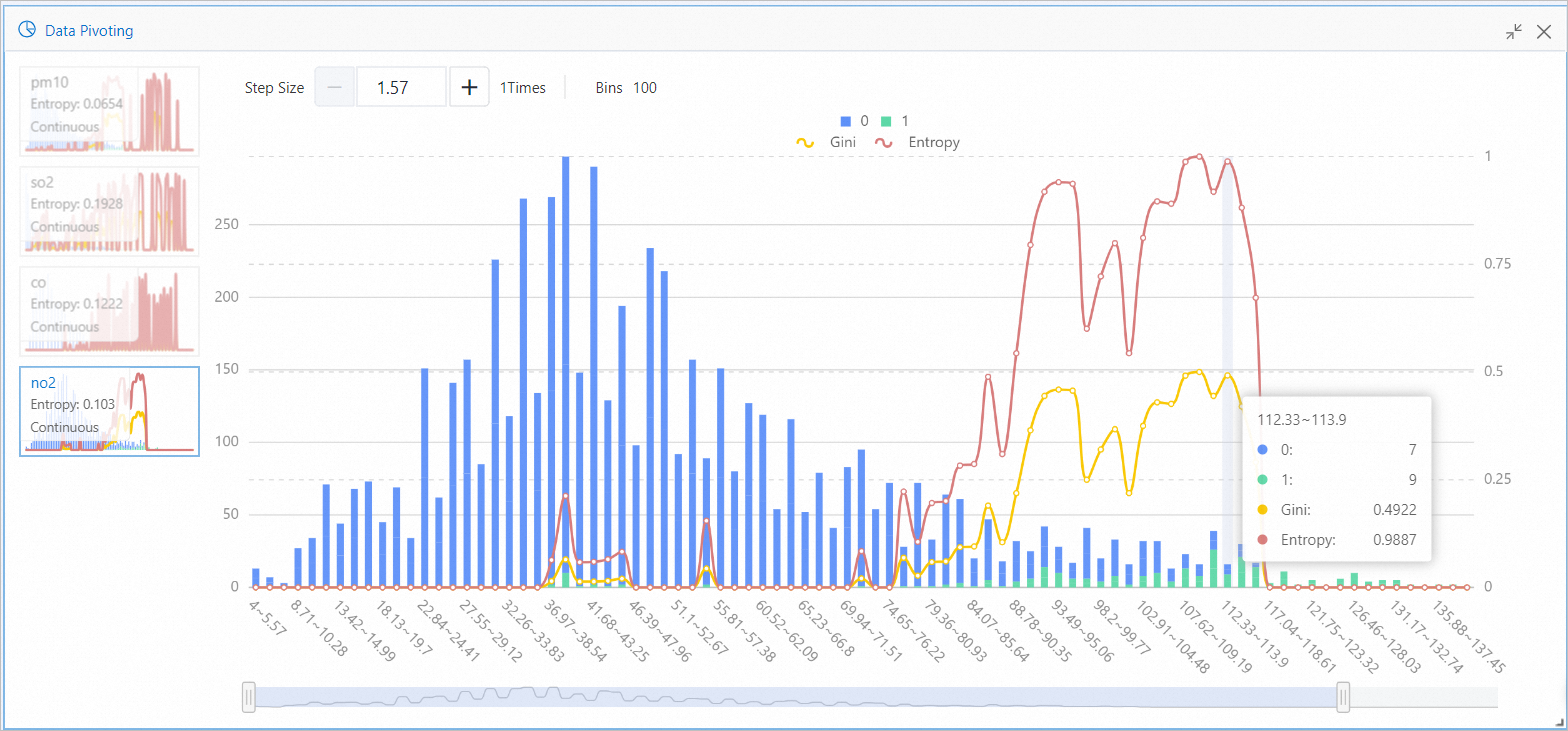The height and width of the screenshot is (731, 1568).
Task: Click the right handle of the zoom slider
Action: [x=1343, y=697]
